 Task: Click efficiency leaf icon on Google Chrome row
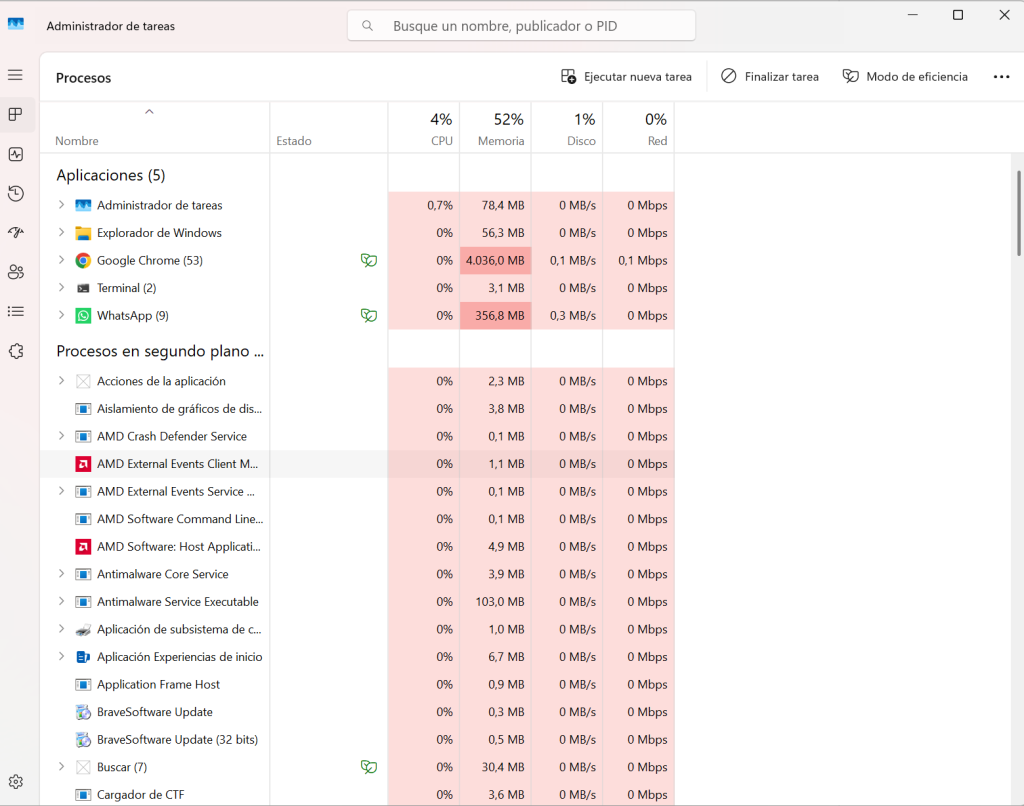369,261
